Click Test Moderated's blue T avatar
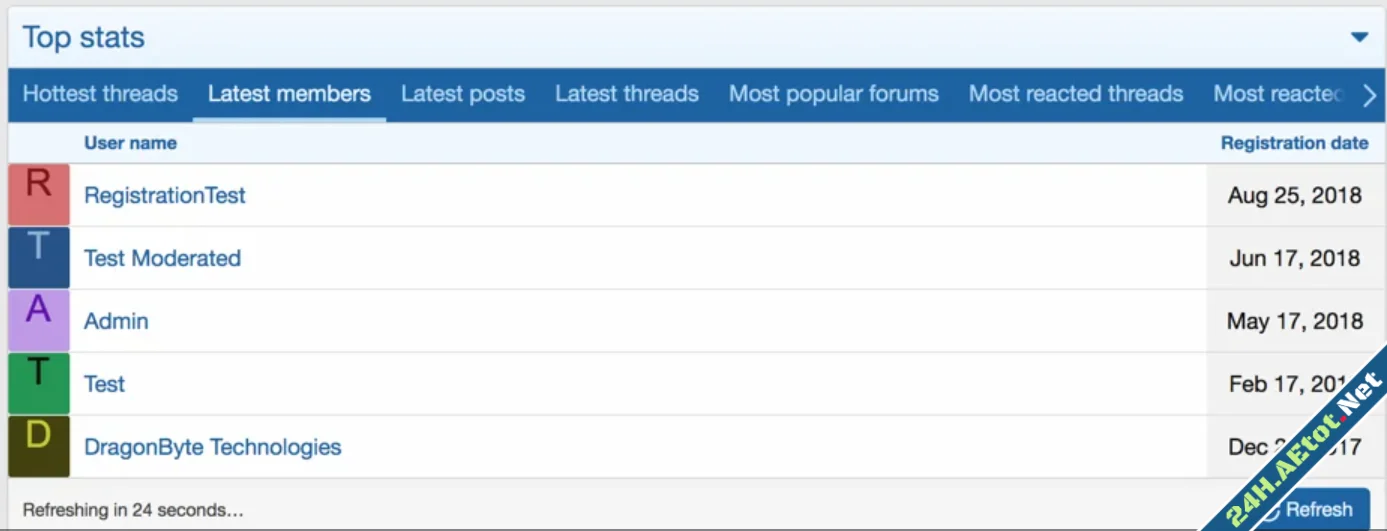The width and height of the screenshot is (1387, 531). click(x=39, y=258)
